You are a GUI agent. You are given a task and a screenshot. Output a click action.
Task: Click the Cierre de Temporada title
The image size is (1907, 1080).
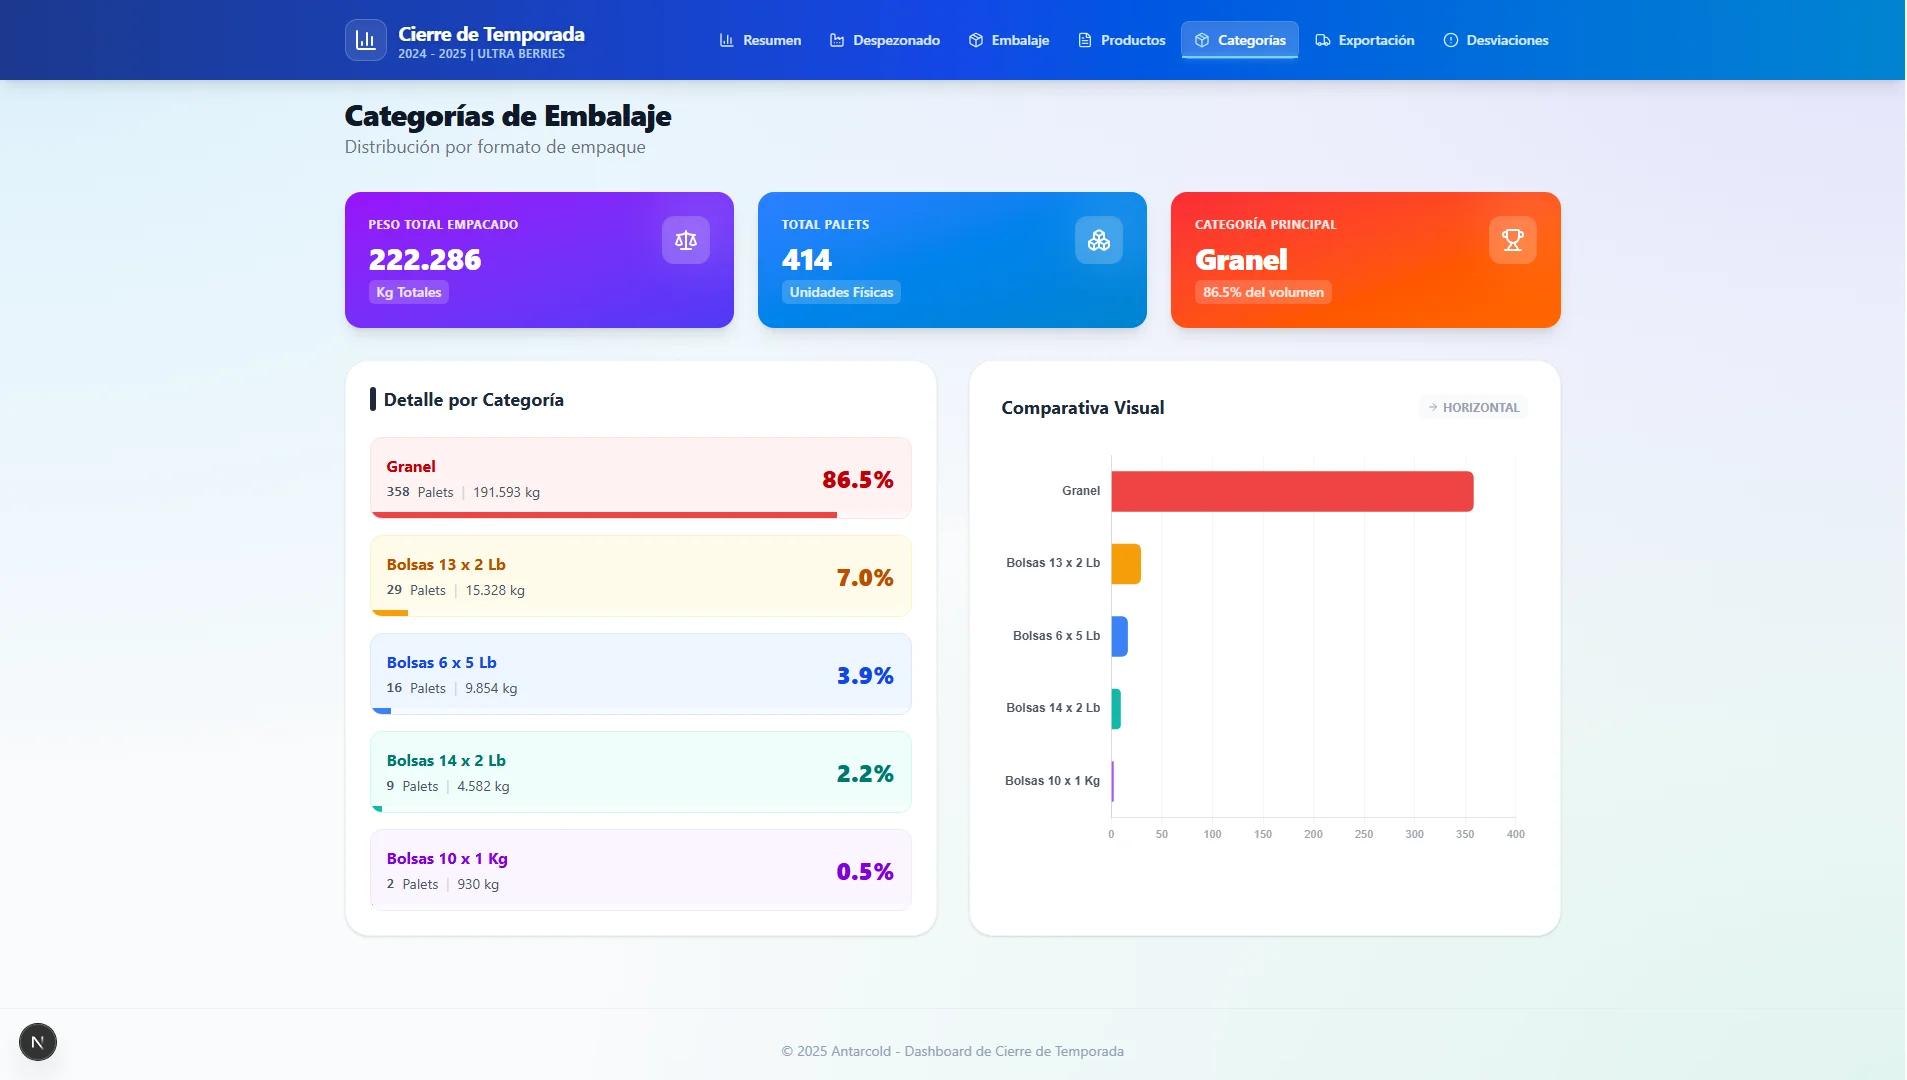pyautogui.click(x=491, y=34)
